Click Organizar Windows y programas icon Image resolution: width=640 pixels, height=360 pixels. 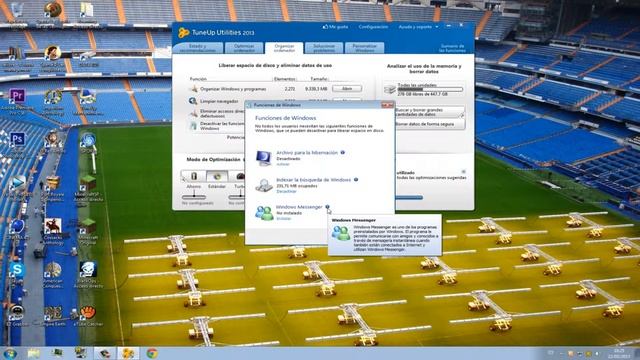click(x=194, y=89)
